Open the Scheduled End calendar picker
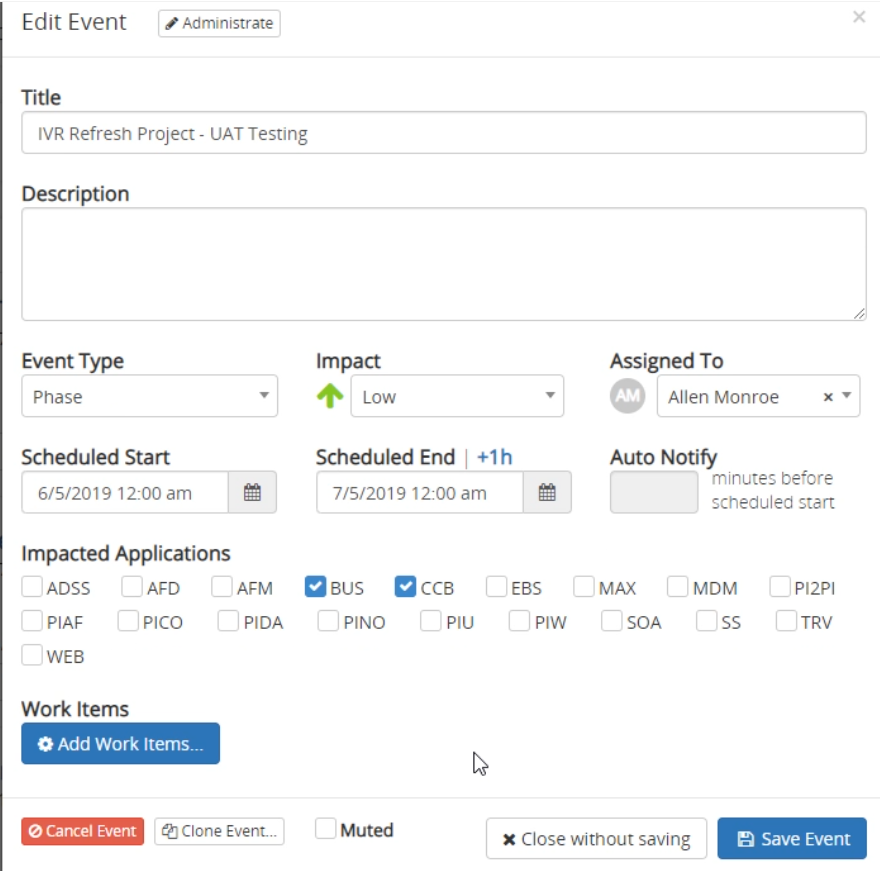880x871 pixels. pyautogui.click(x=547, y=492)
